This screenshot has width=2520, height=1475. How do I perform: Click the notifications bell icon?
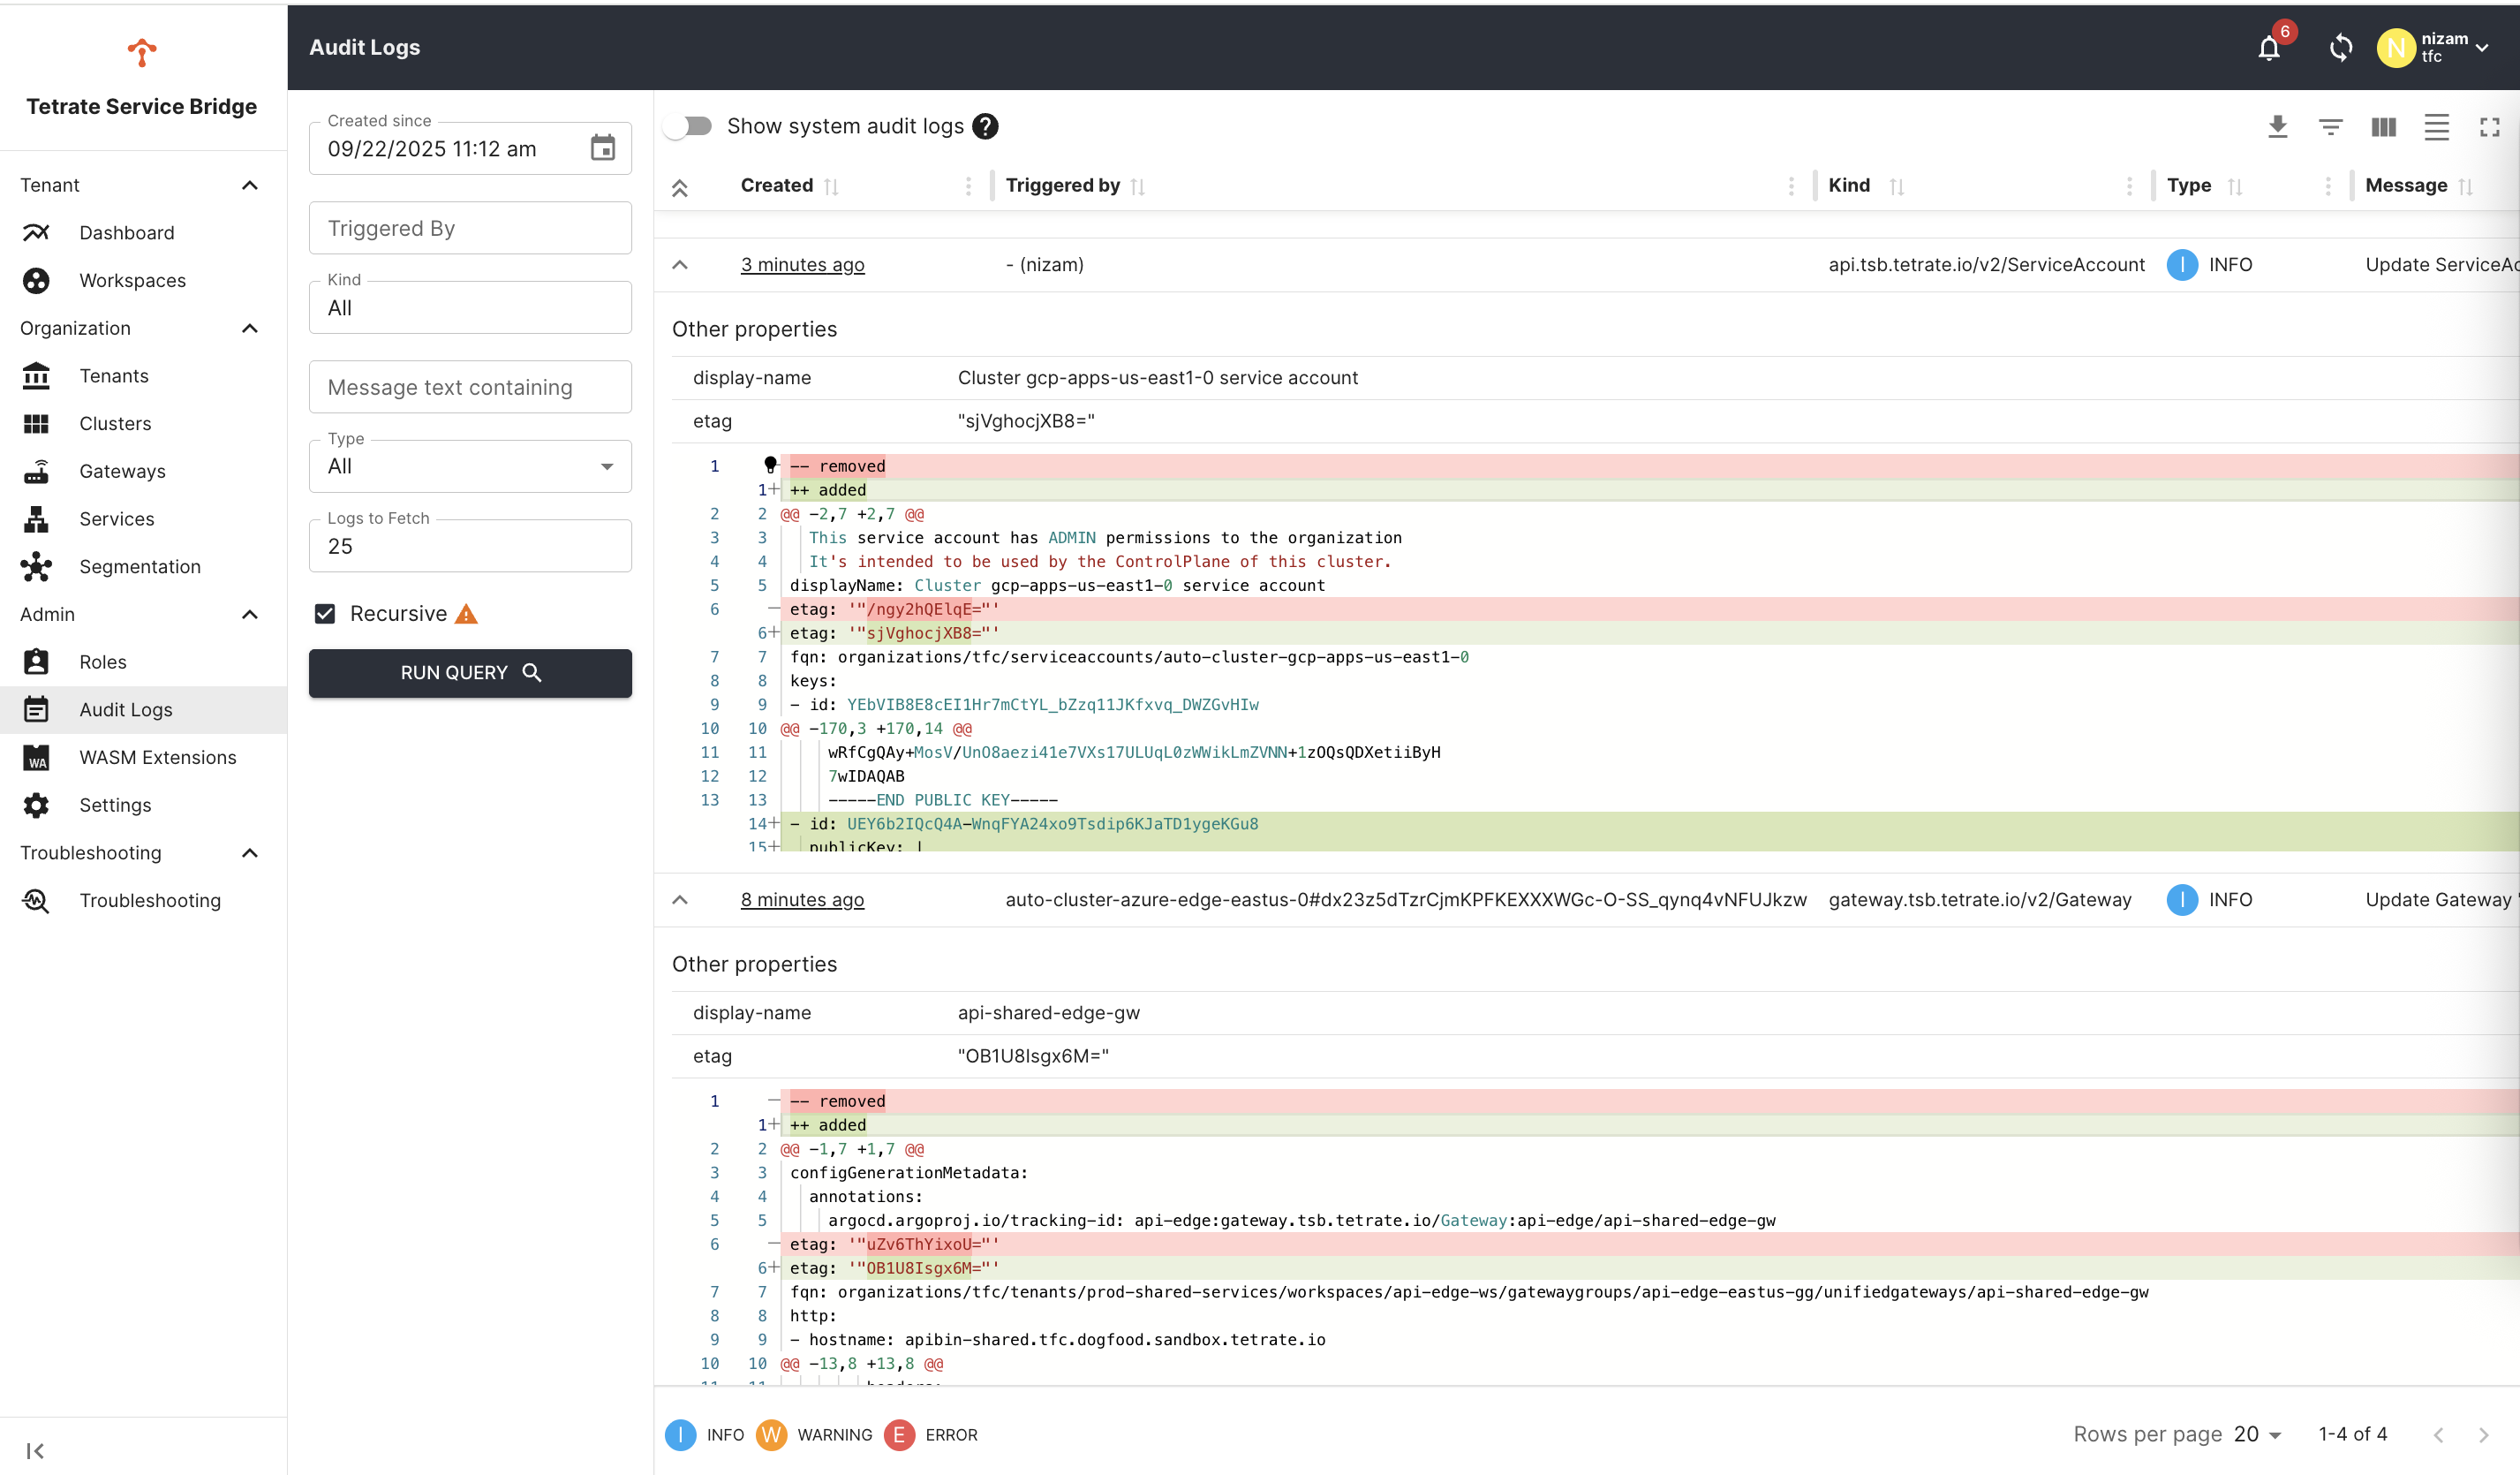(2269, 48)
